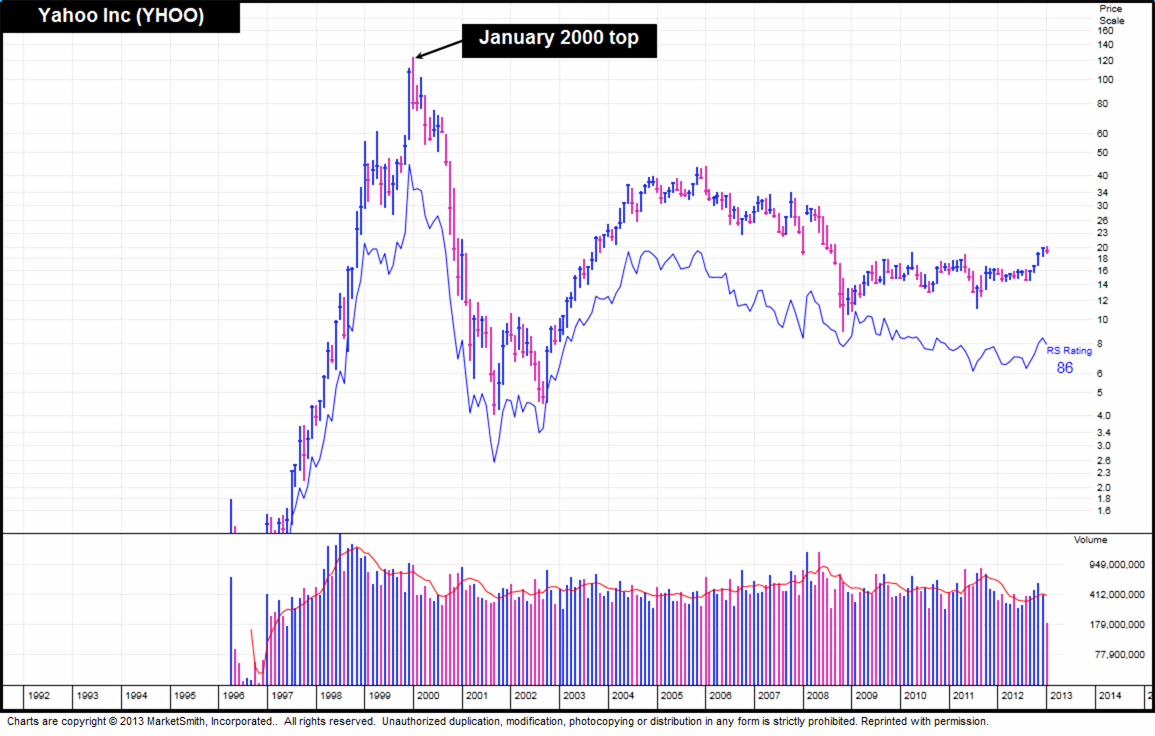
Task: Click the price scale value "14"
Action: (1103, 285)
